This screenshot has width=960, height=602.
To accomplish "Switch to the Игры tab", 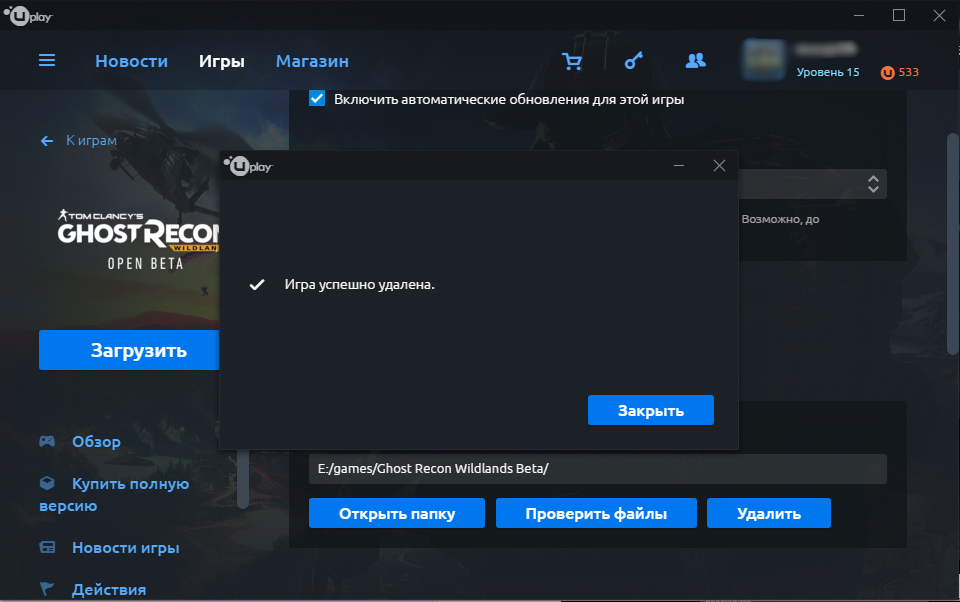I will [222, 61].
